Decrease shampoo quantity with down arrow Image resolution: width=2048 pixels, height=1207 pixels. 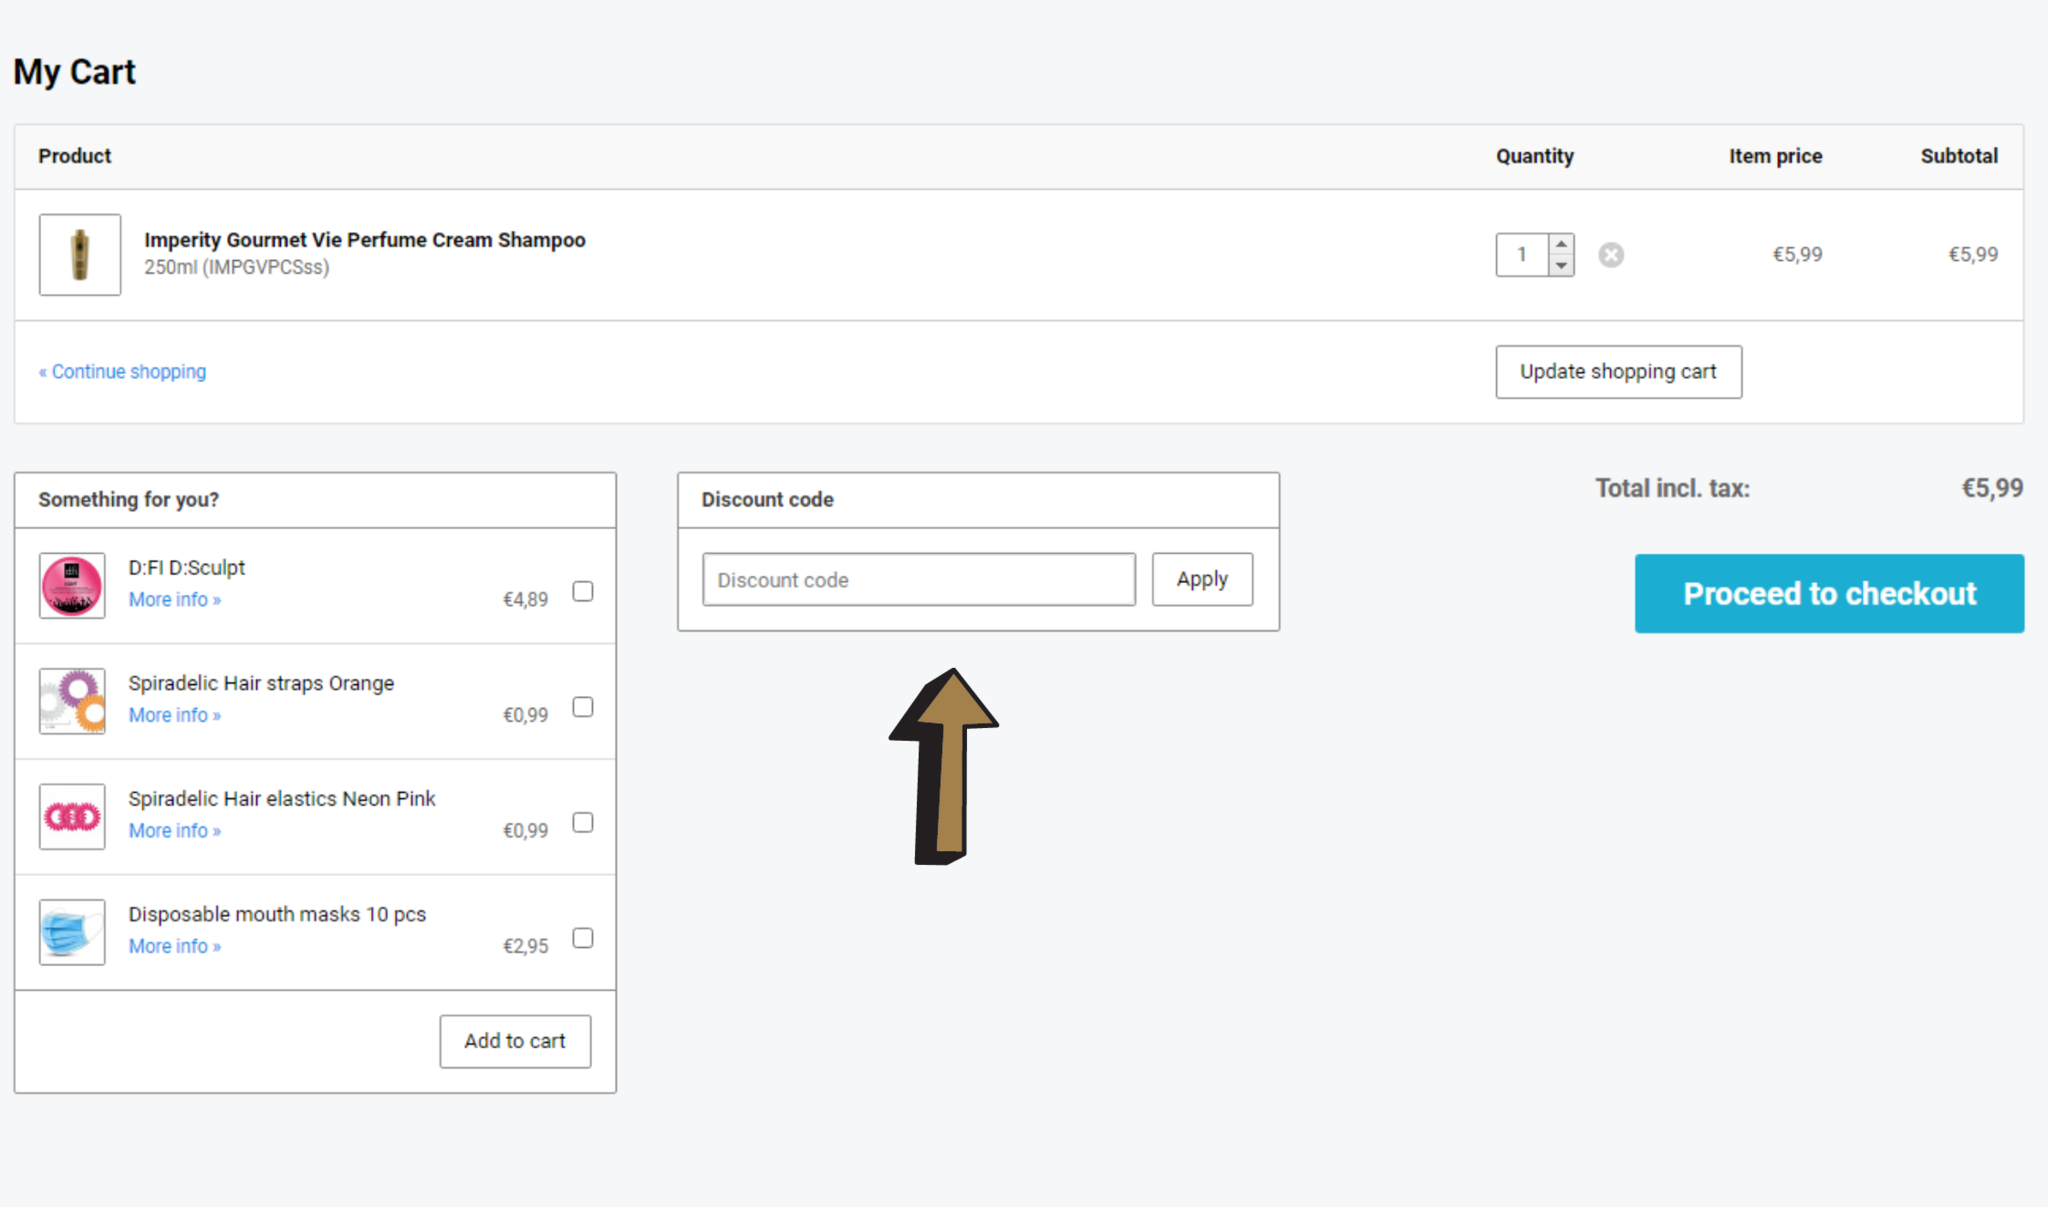(x=1561, y=265)
